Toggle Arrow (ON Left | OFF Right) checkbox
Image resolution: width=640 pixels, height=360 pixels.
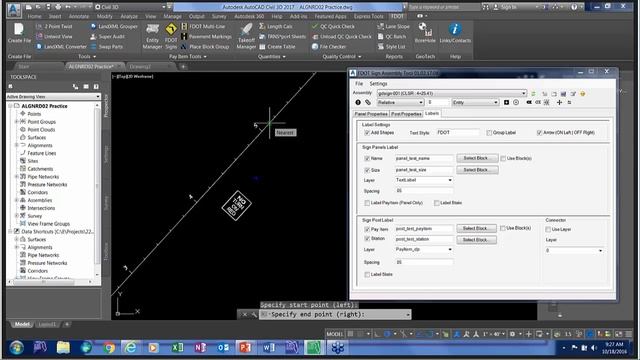pos(539,133)
